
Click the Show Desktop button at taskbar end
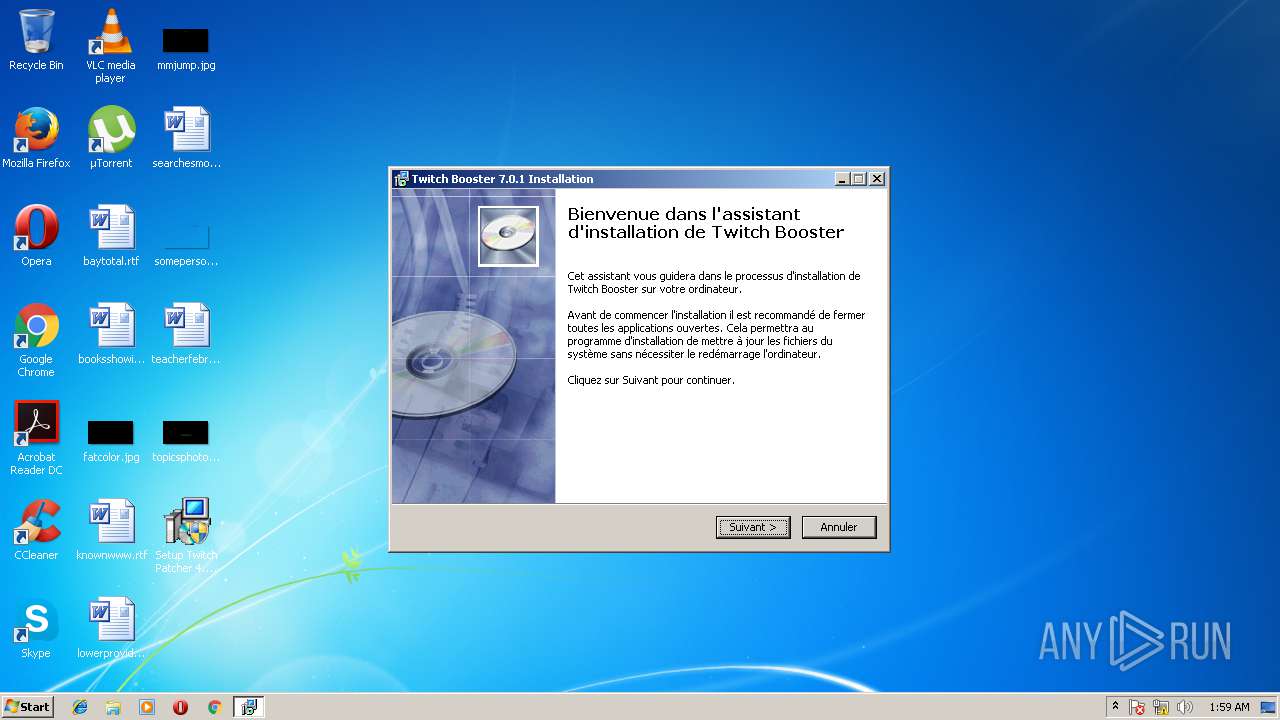click(1269, 707)
